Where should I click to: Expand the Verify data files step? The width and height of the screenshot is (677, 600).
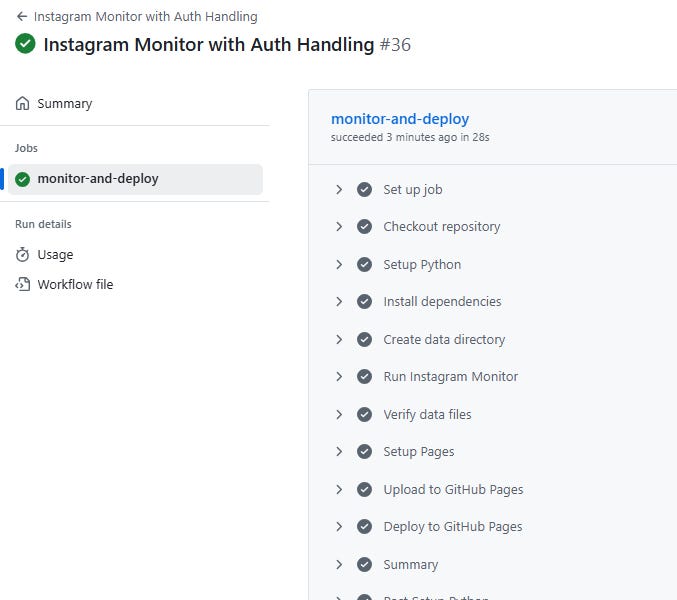tap(339, 415)
